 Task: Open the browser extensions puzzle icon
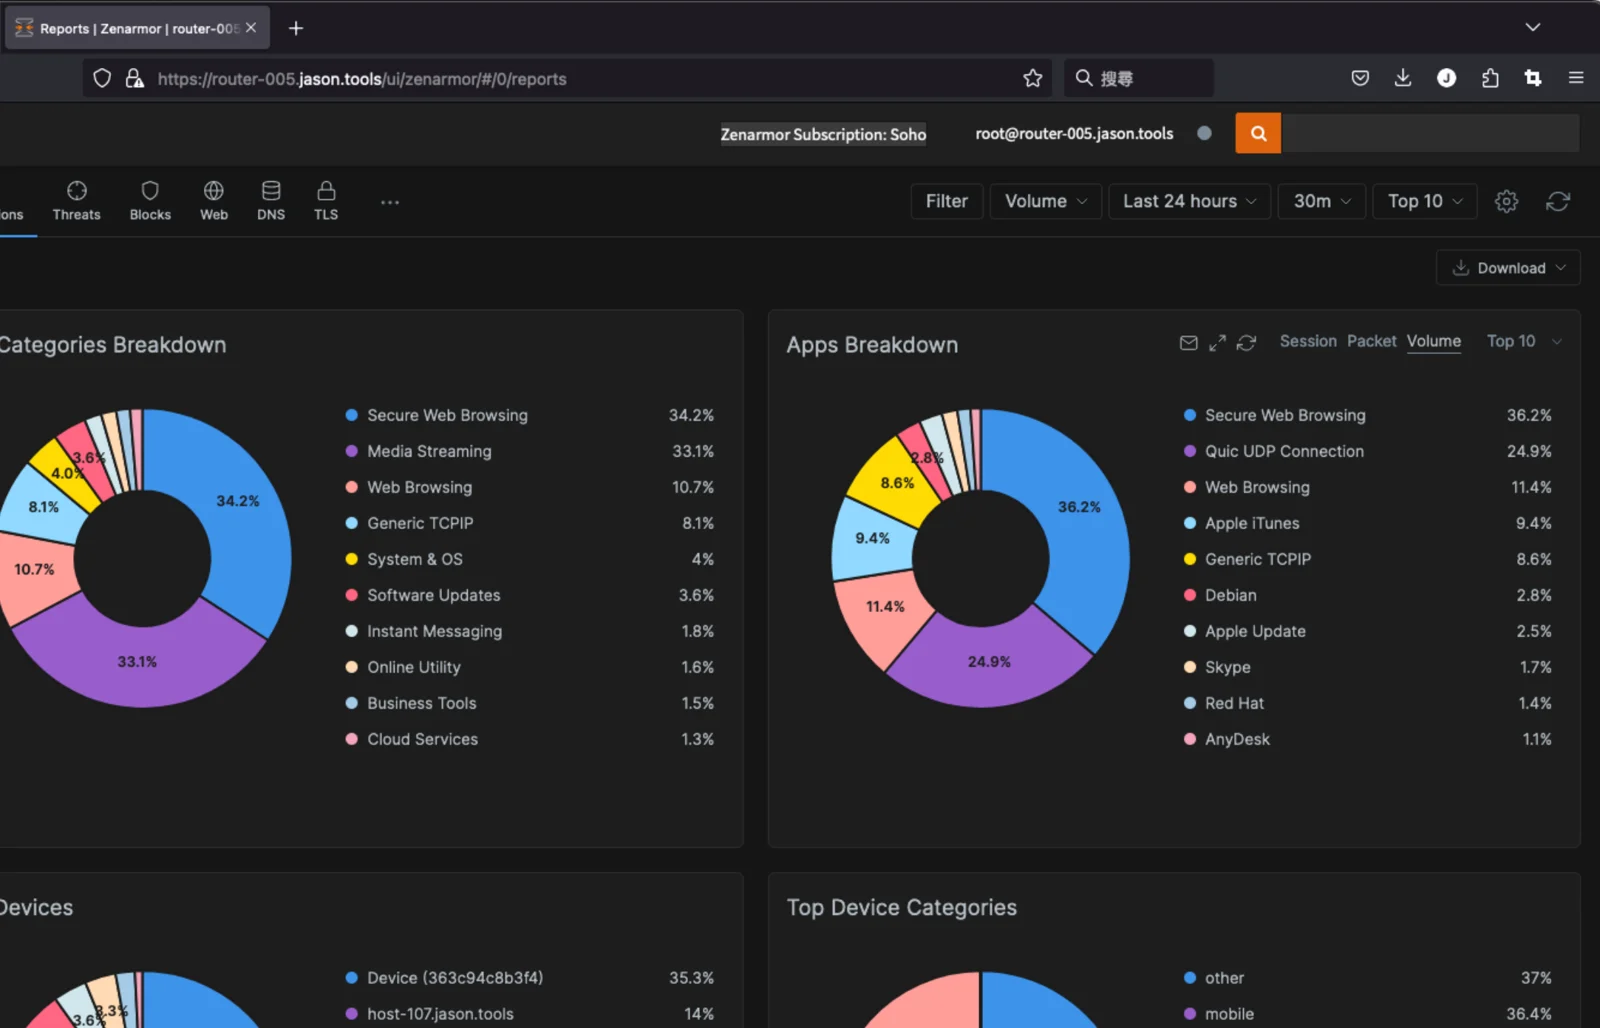point(1490,78)
